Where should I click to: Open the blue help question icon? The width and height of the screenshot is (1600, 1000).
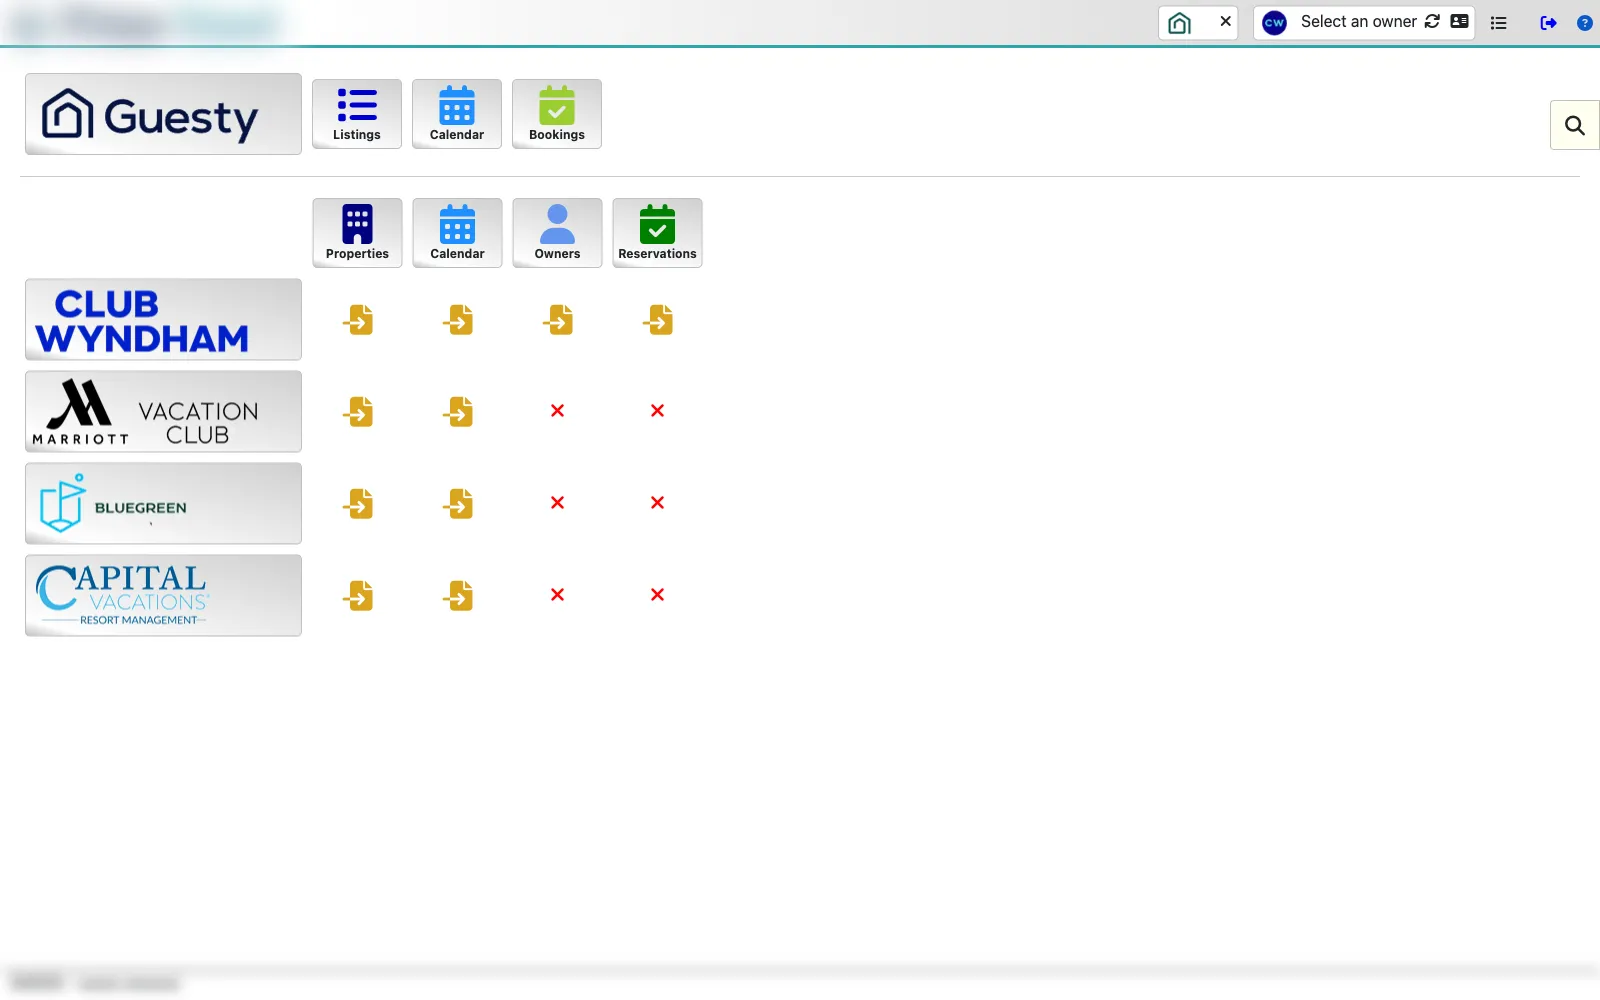coord(1585,22)
